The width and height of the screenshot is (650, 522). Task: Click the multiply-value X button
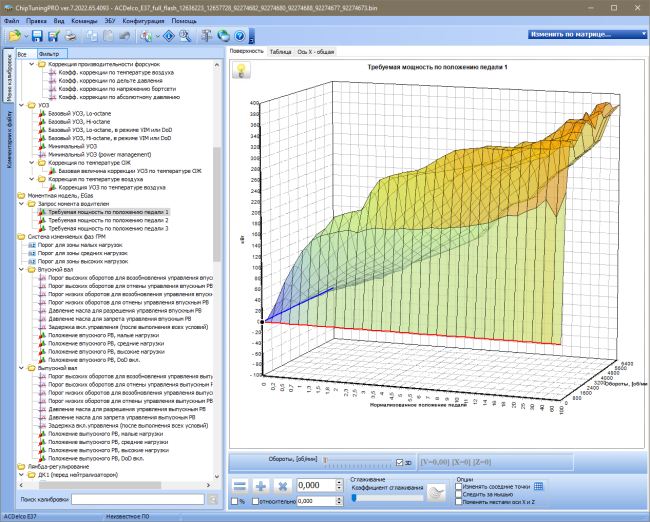283,486
